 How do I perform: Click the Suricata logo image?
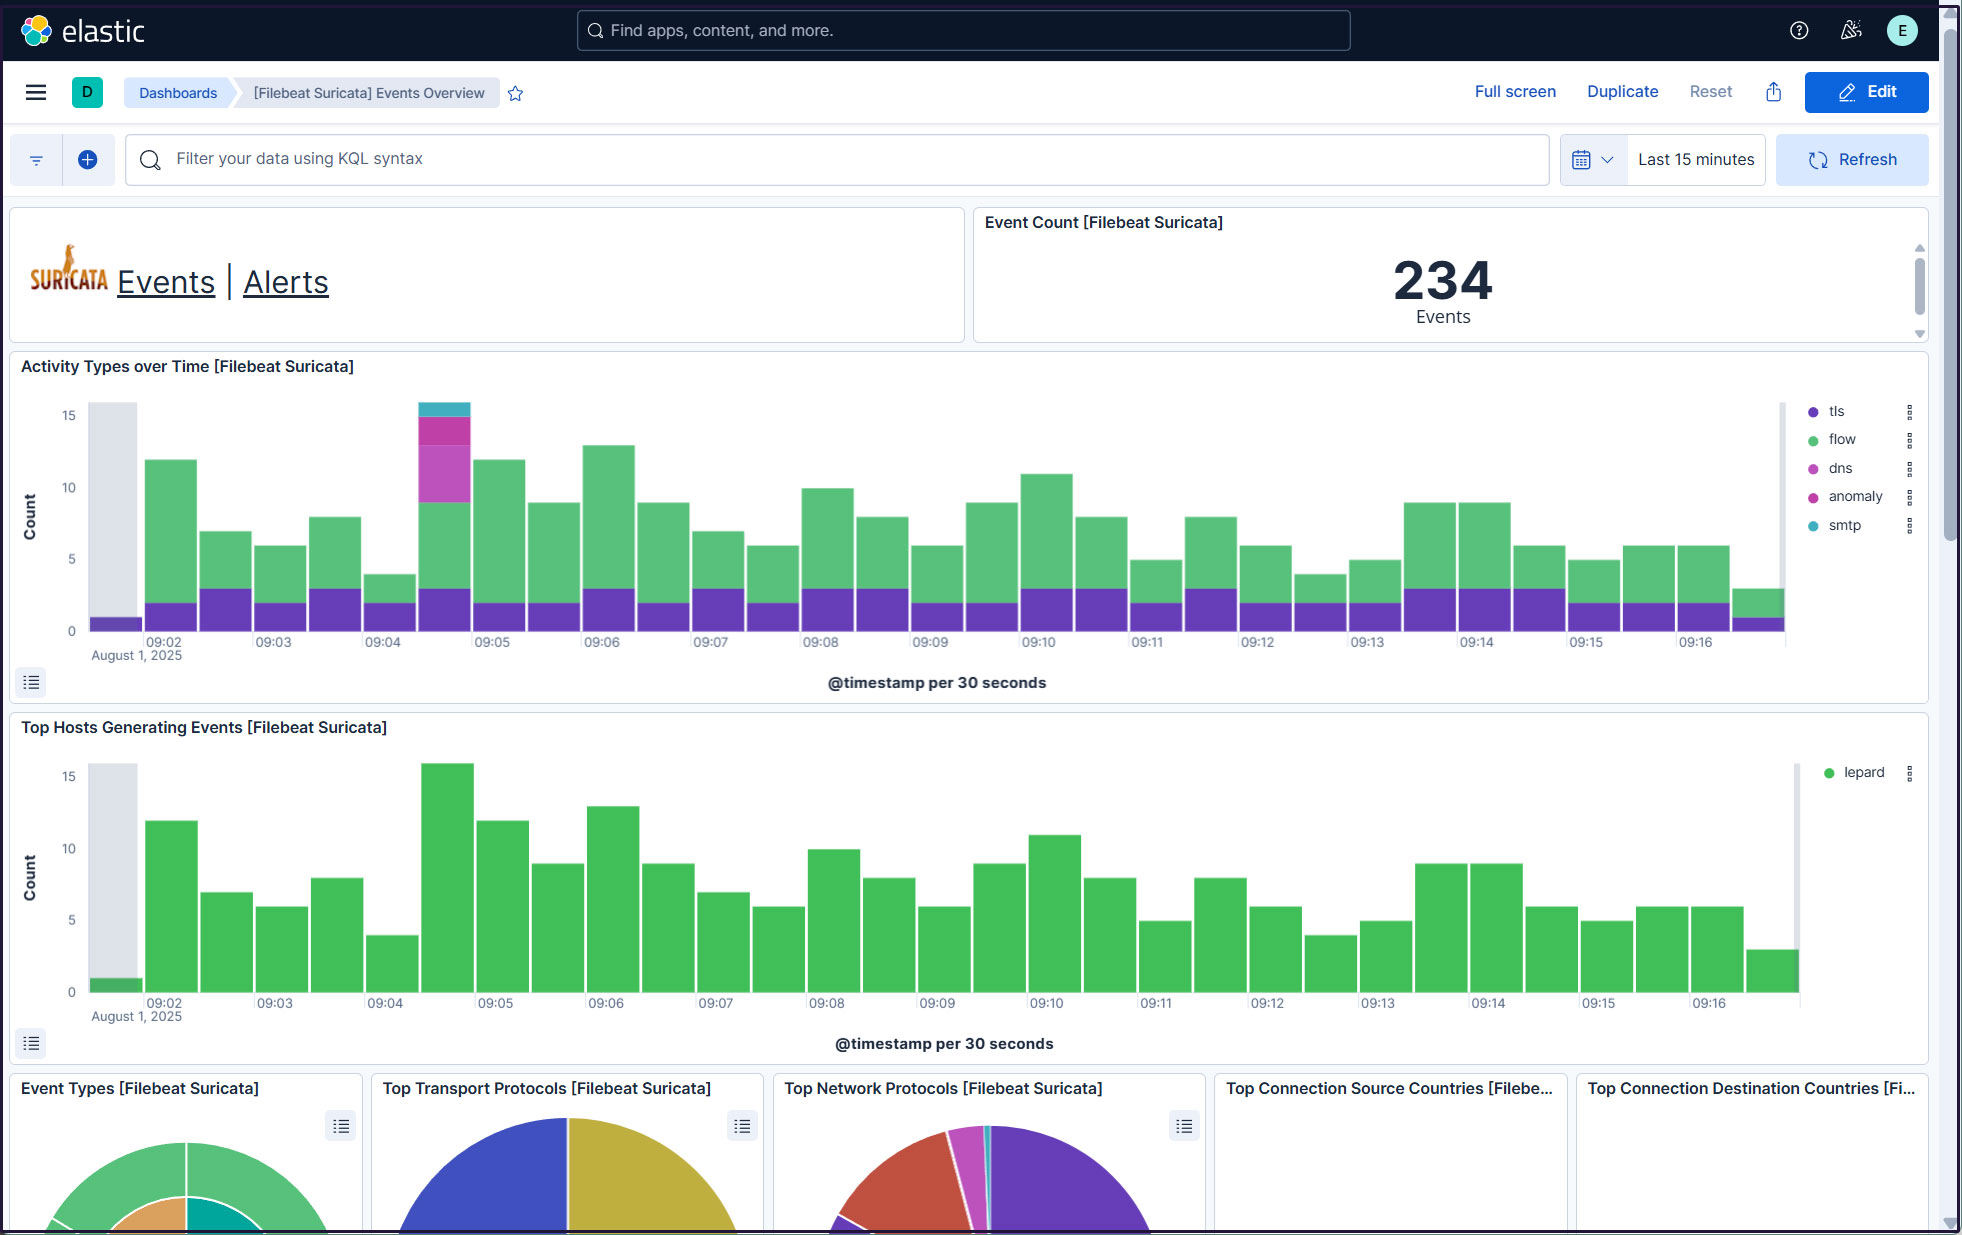click(x=68, y=268)
